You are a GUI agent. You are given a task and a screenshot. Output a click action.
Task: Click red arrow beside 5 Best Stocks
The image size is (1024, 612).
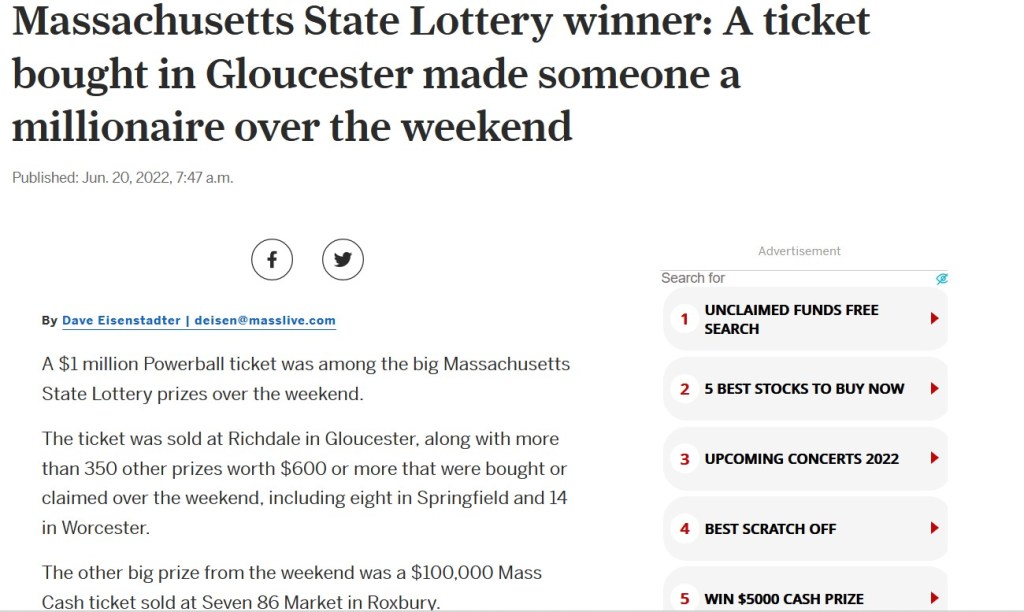click(934, 389)
